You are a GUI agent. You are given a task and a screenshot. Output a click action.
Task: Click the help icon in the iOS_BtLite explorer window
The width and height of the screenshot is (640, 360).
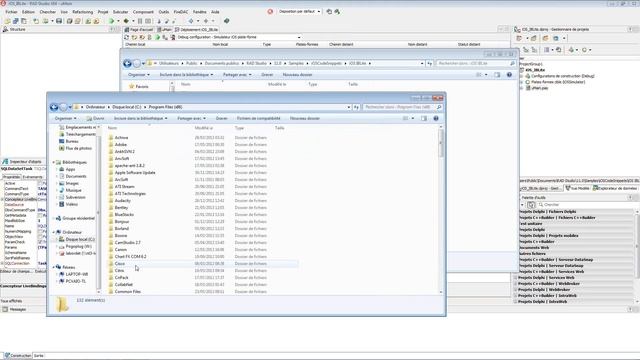[509, 75]
